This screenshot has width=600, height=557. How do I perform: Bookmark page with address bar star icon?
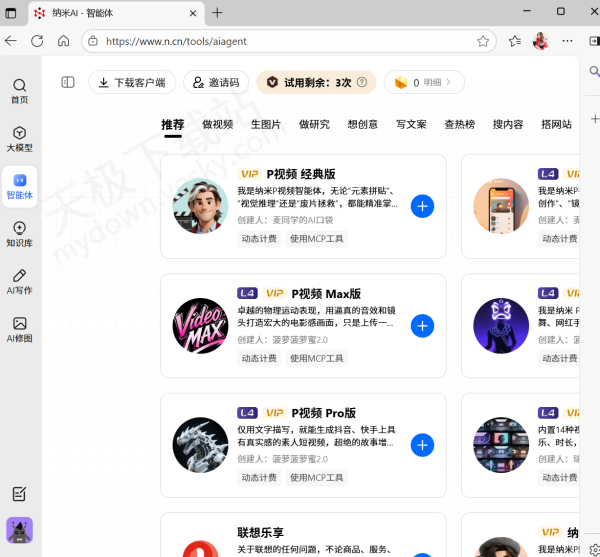click(x=483, y=41)
